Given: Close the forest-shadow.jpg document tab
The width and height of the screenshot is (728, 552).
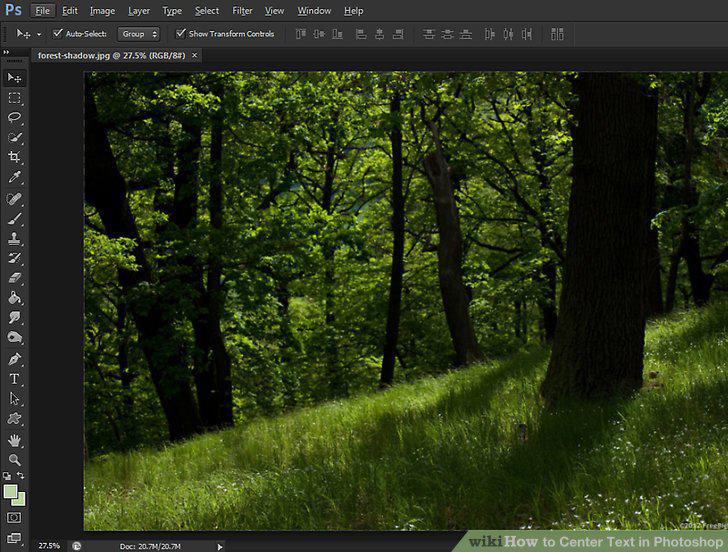Looking at the screenshot, I should pyautogui.click(x=195, y=55).
